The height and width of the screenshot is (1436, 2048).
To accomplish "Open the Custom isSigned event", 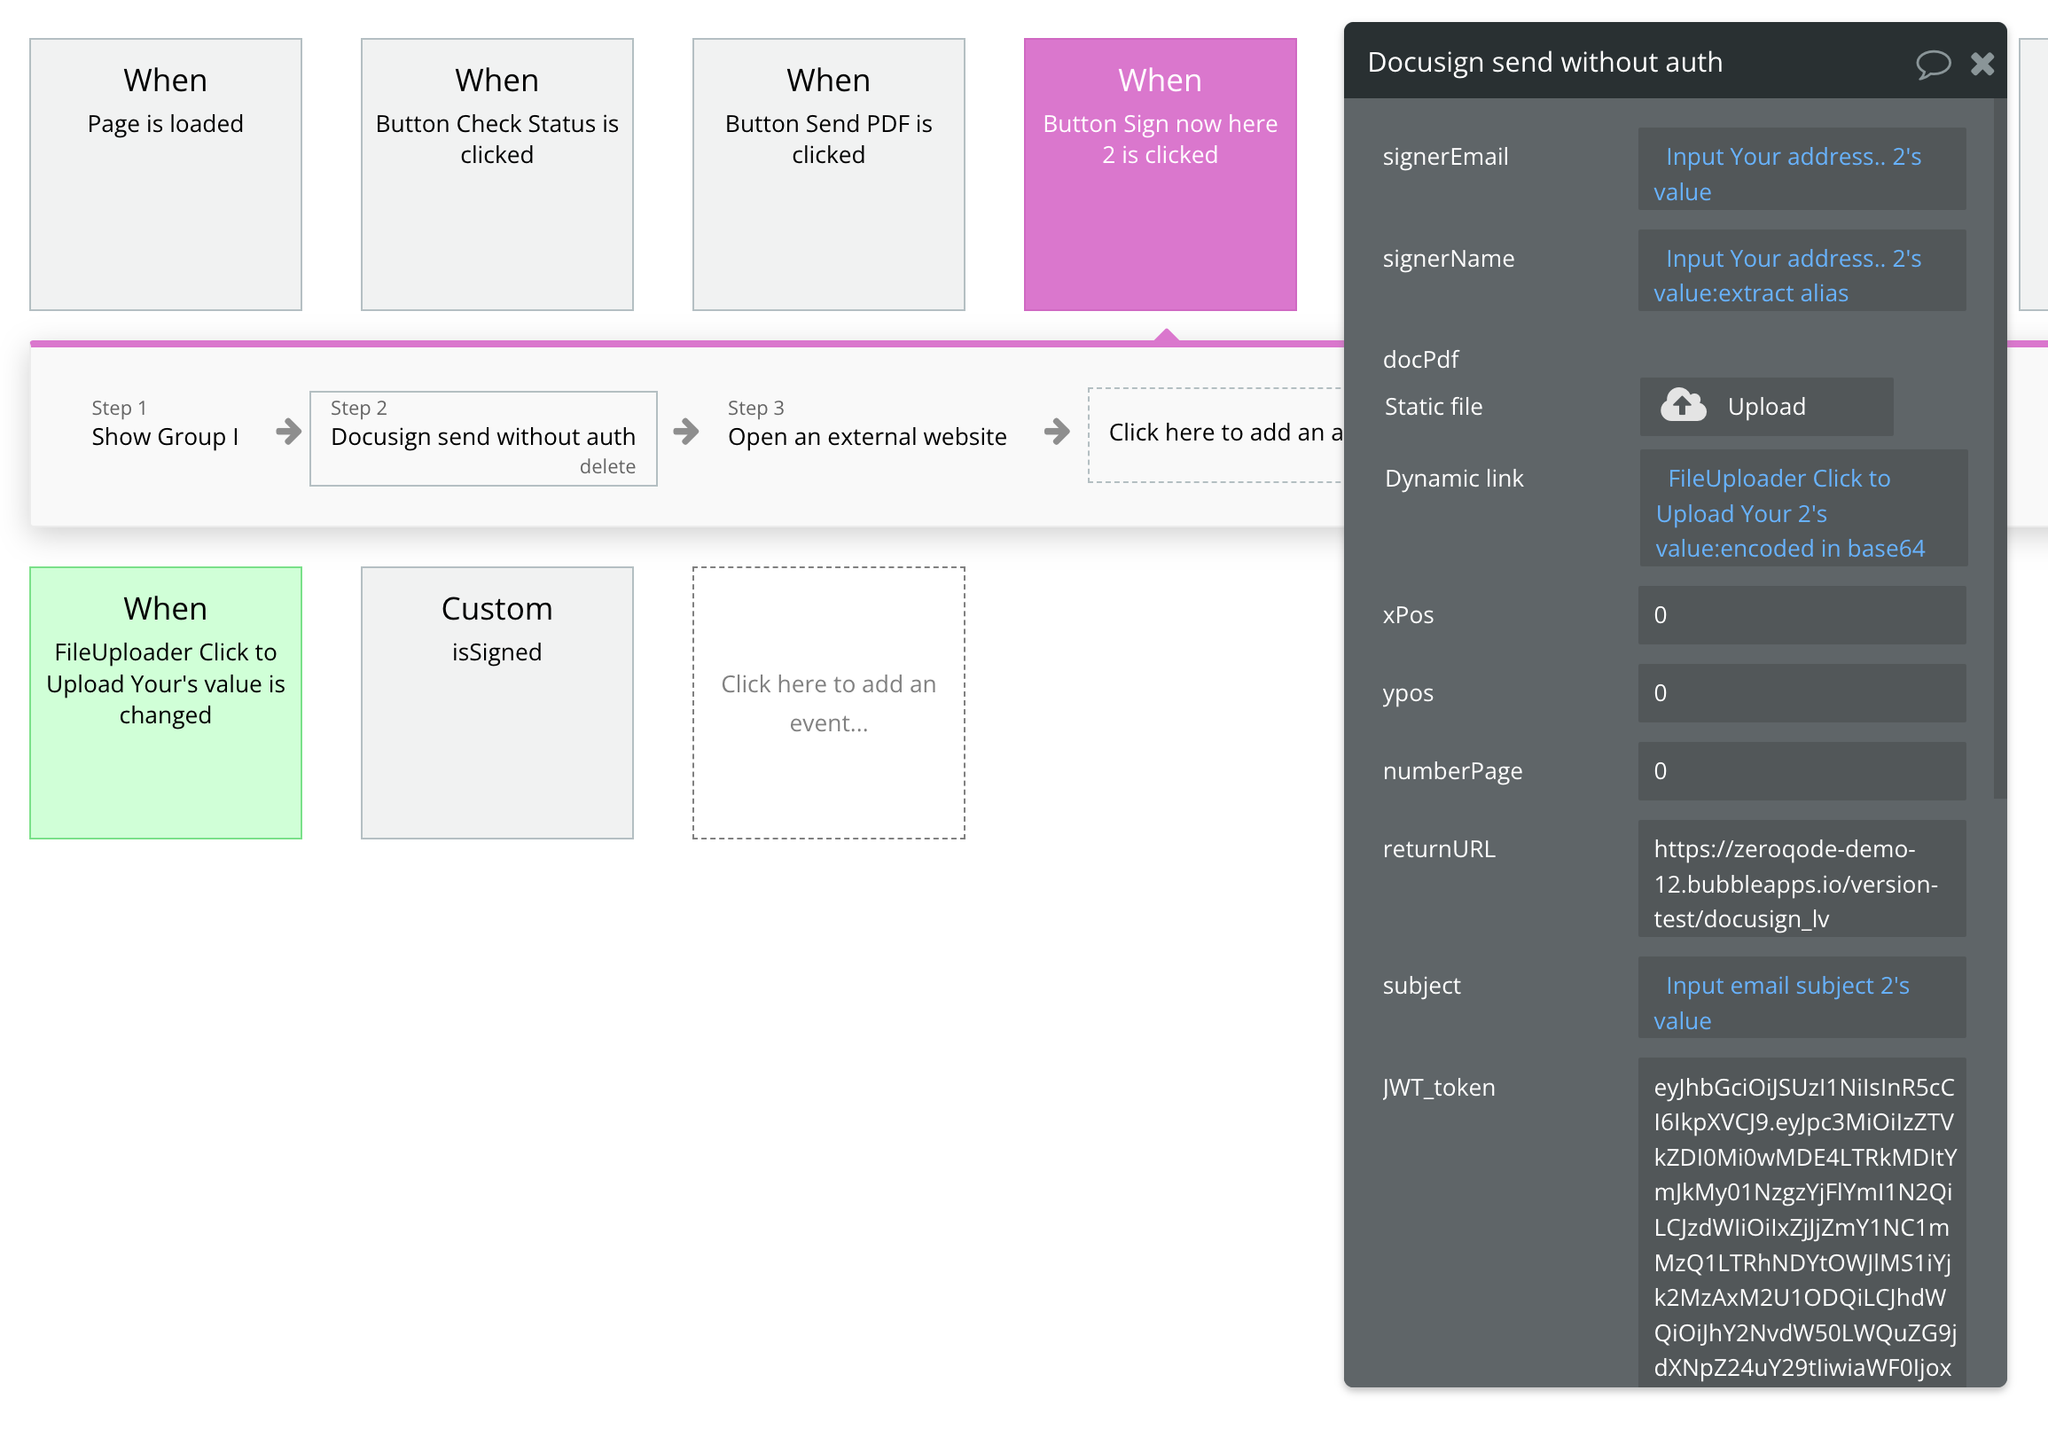I will pyautogui.click(x=497, y=703).
